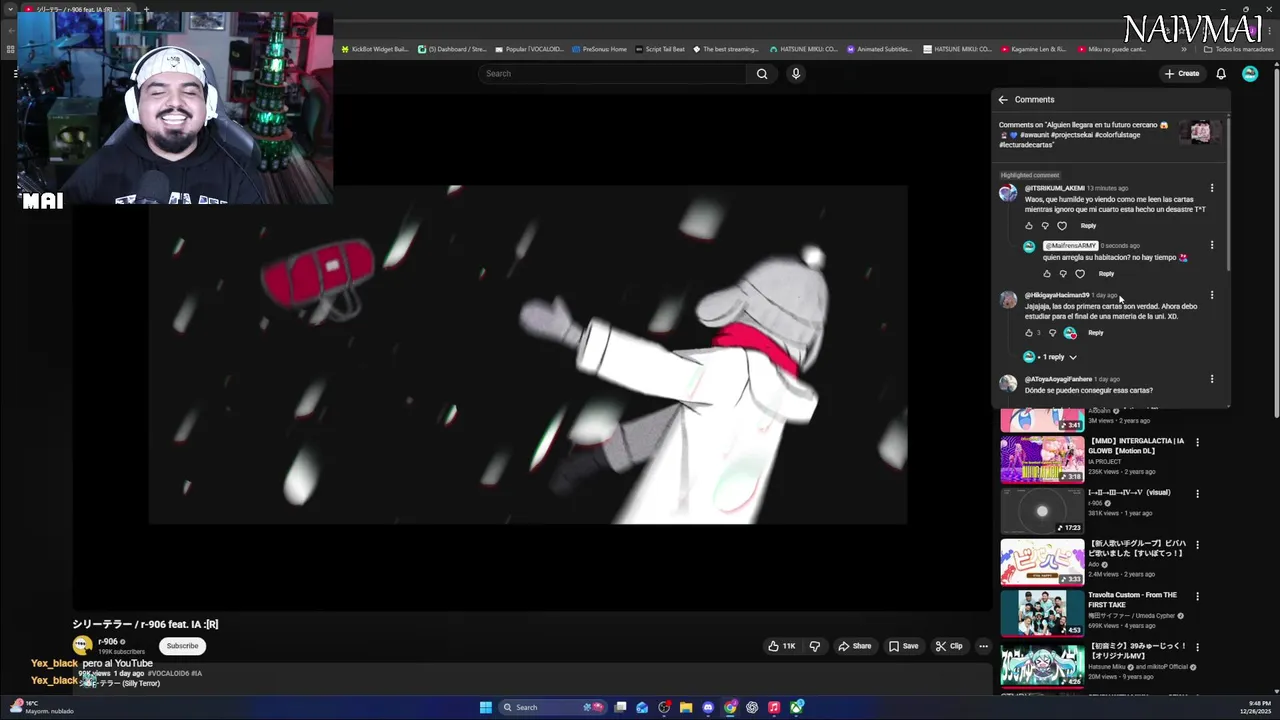
Task: Open the music app taskbar icon
Action: pos(774,707)
